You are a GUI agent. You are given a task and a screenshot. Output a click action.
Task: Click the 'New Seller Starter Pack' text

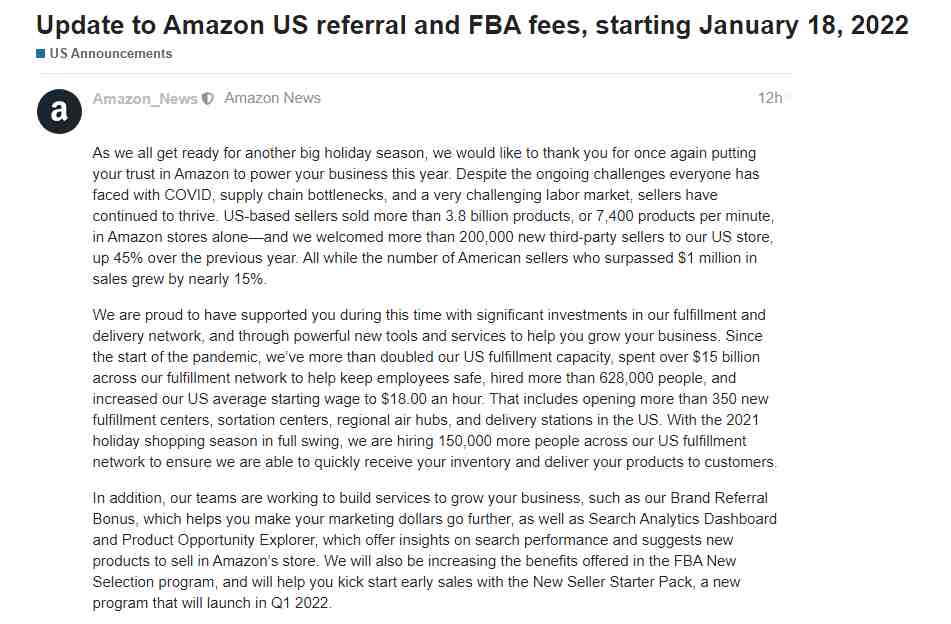pos(613,582)
